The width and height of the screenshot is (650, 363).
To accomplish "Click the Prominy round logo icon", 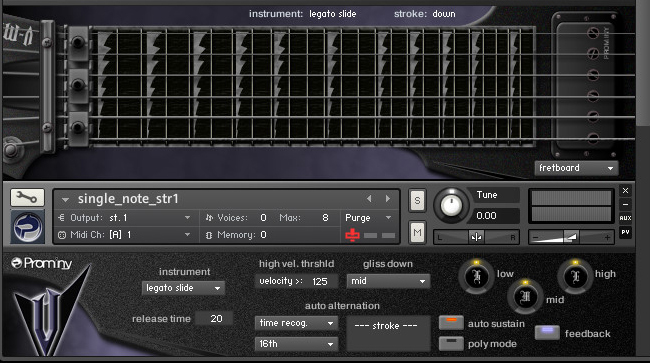I will [27, 227].
